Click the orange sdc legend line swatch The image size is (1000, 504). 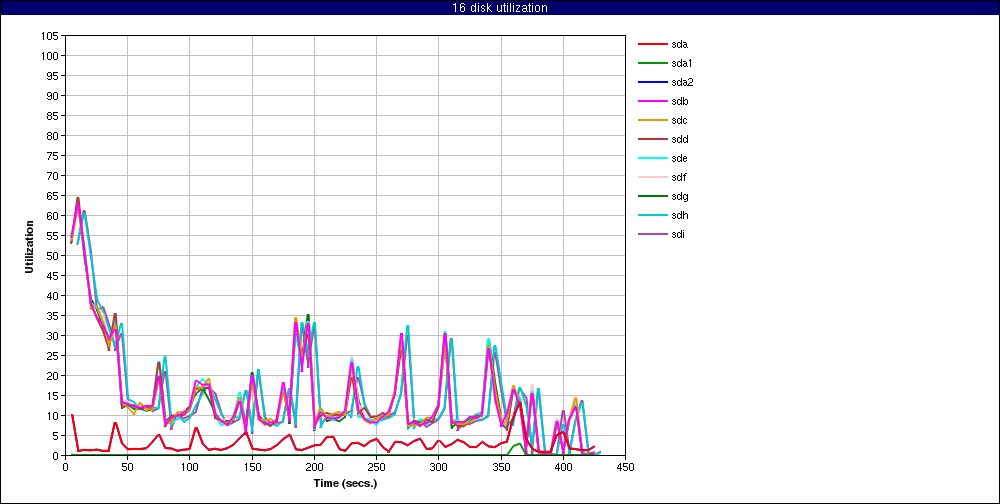pos(651,121)
